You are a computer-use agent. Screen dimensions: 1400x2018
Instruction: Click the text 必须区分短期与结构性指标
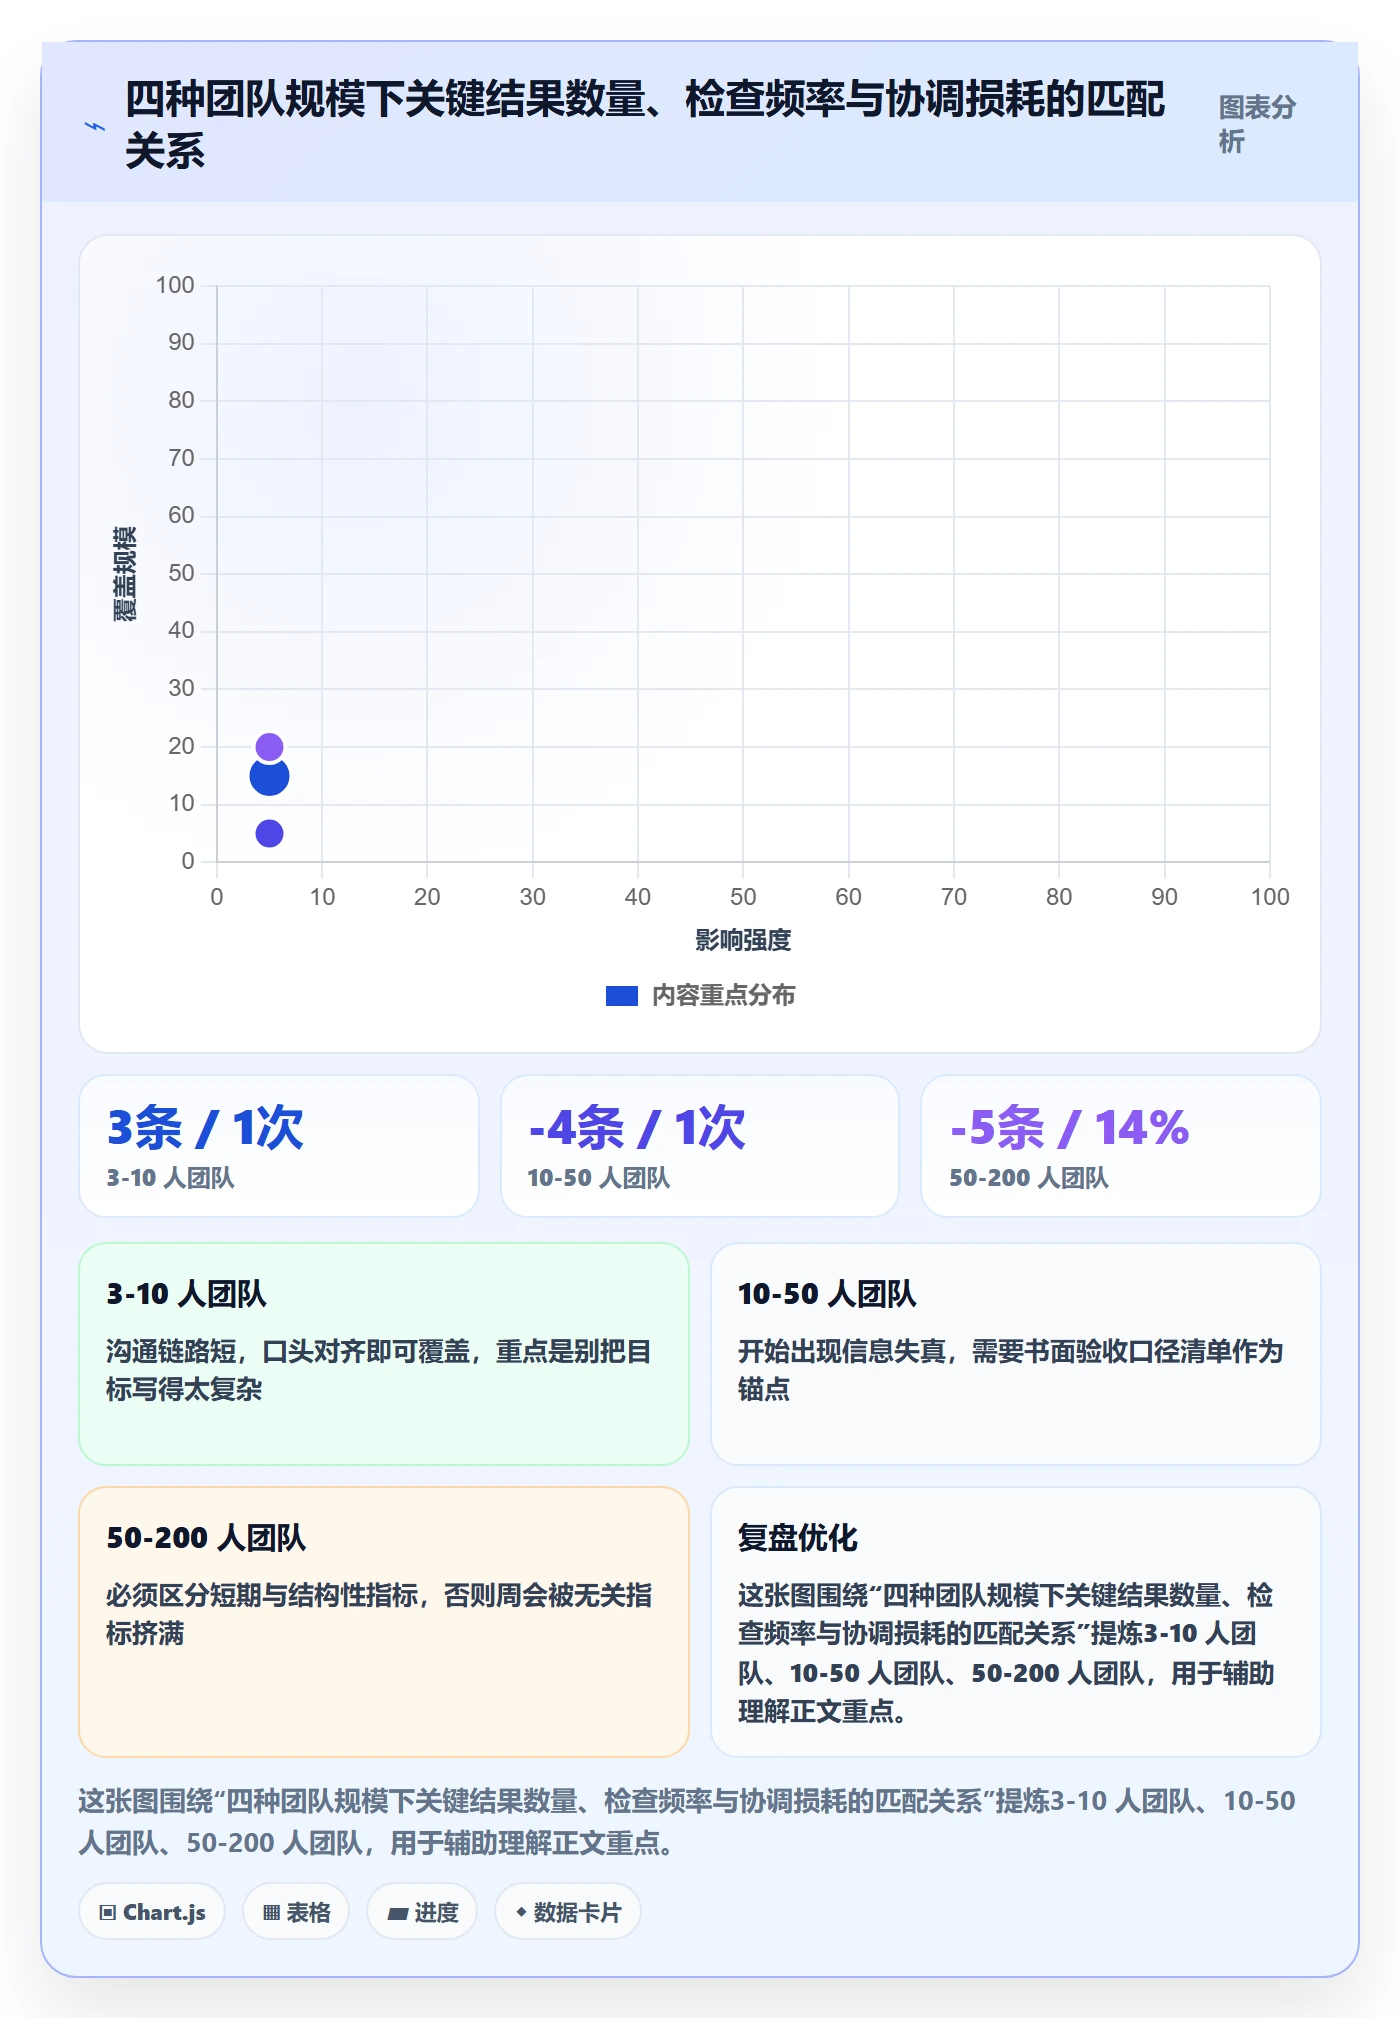coord(262,1596)
